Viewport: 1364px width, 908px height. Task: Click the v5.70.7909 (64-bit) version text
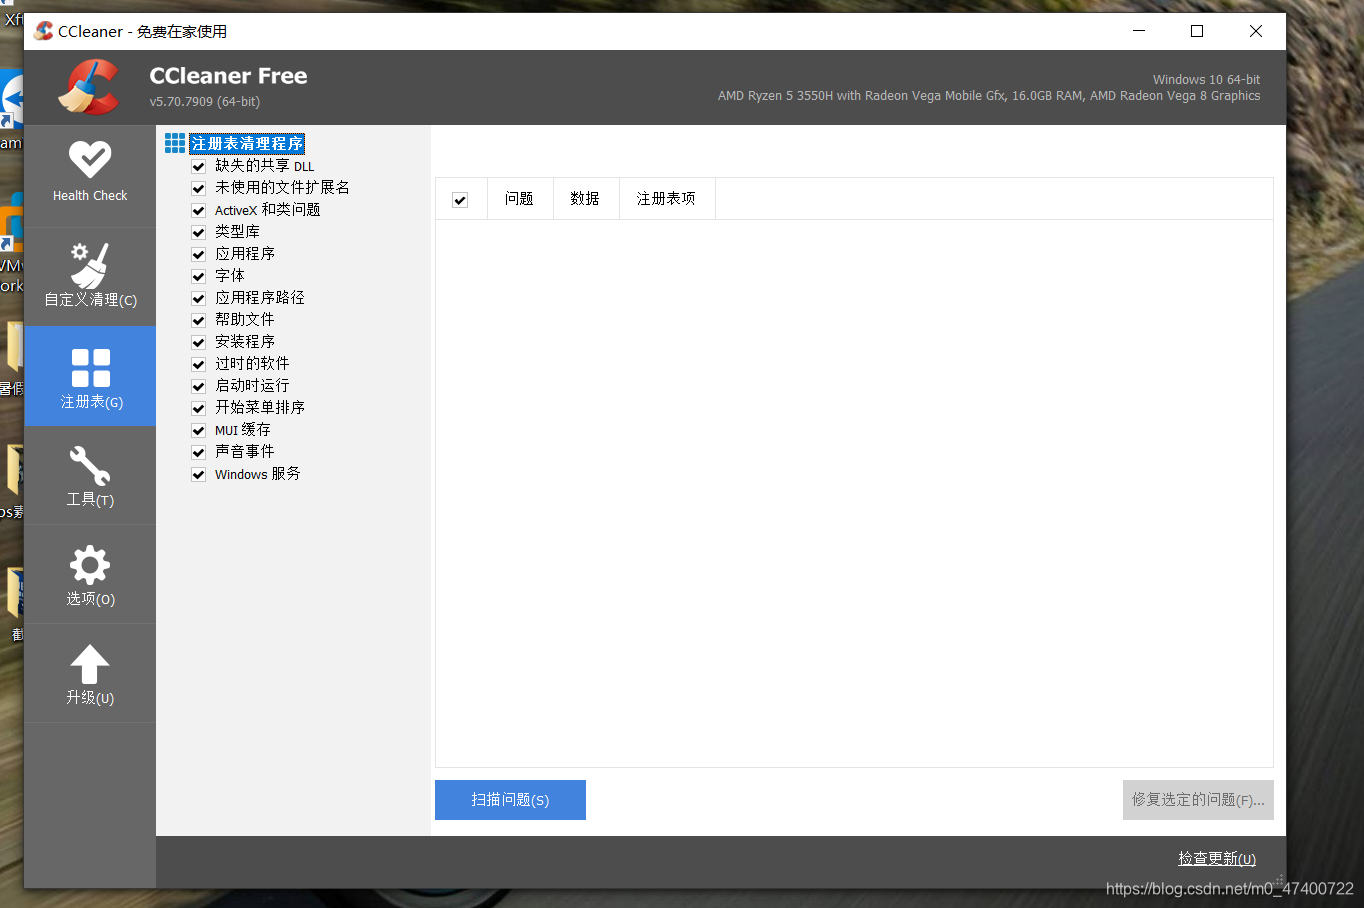pos(205,102)
